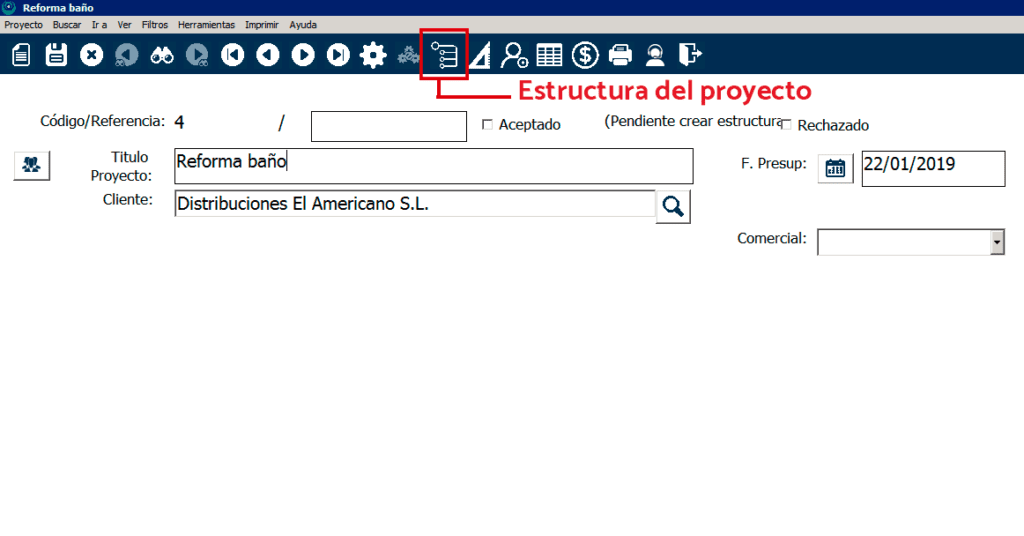Expand the Comercial dropdown
The image size is (1024, 536).
pos(996,242)
